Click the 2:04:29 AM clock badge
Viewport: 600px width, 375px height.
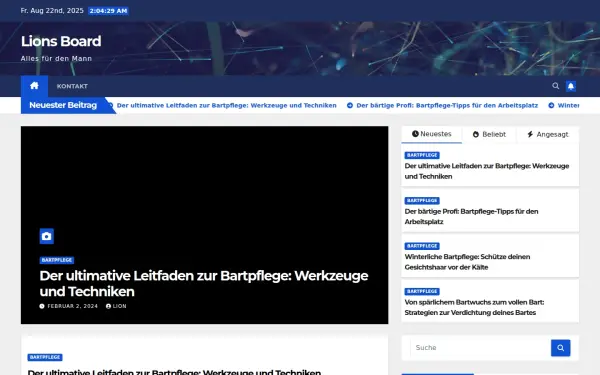108,11
